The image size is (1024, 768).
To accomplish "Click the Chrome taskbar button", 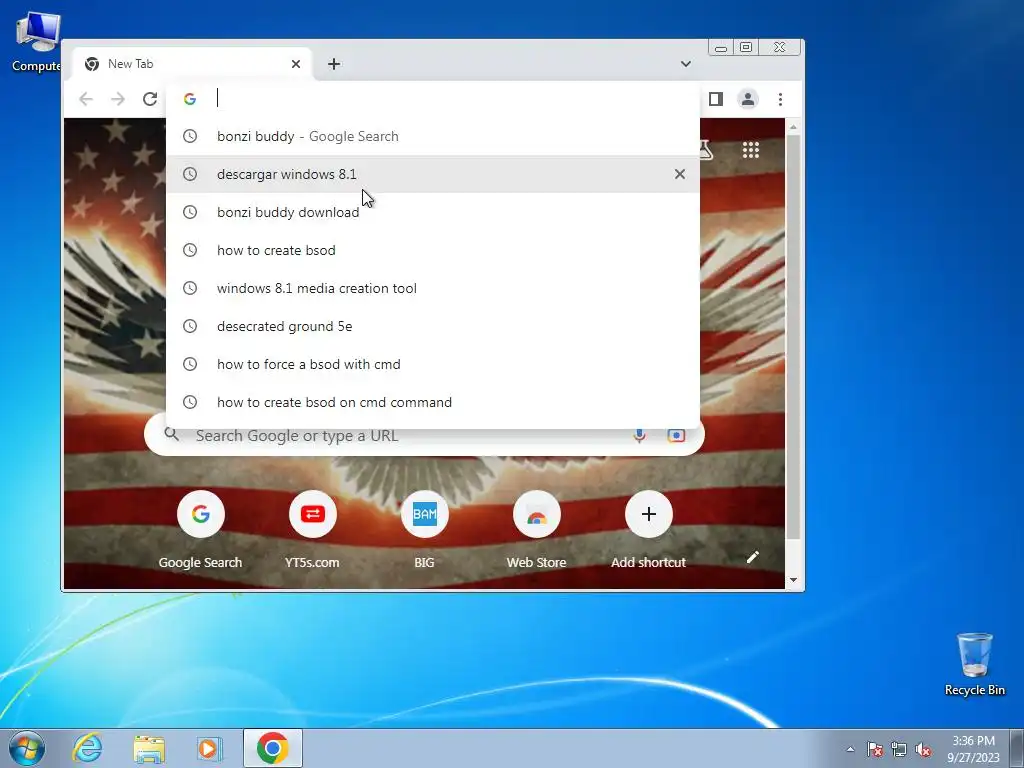I will 273,748.
